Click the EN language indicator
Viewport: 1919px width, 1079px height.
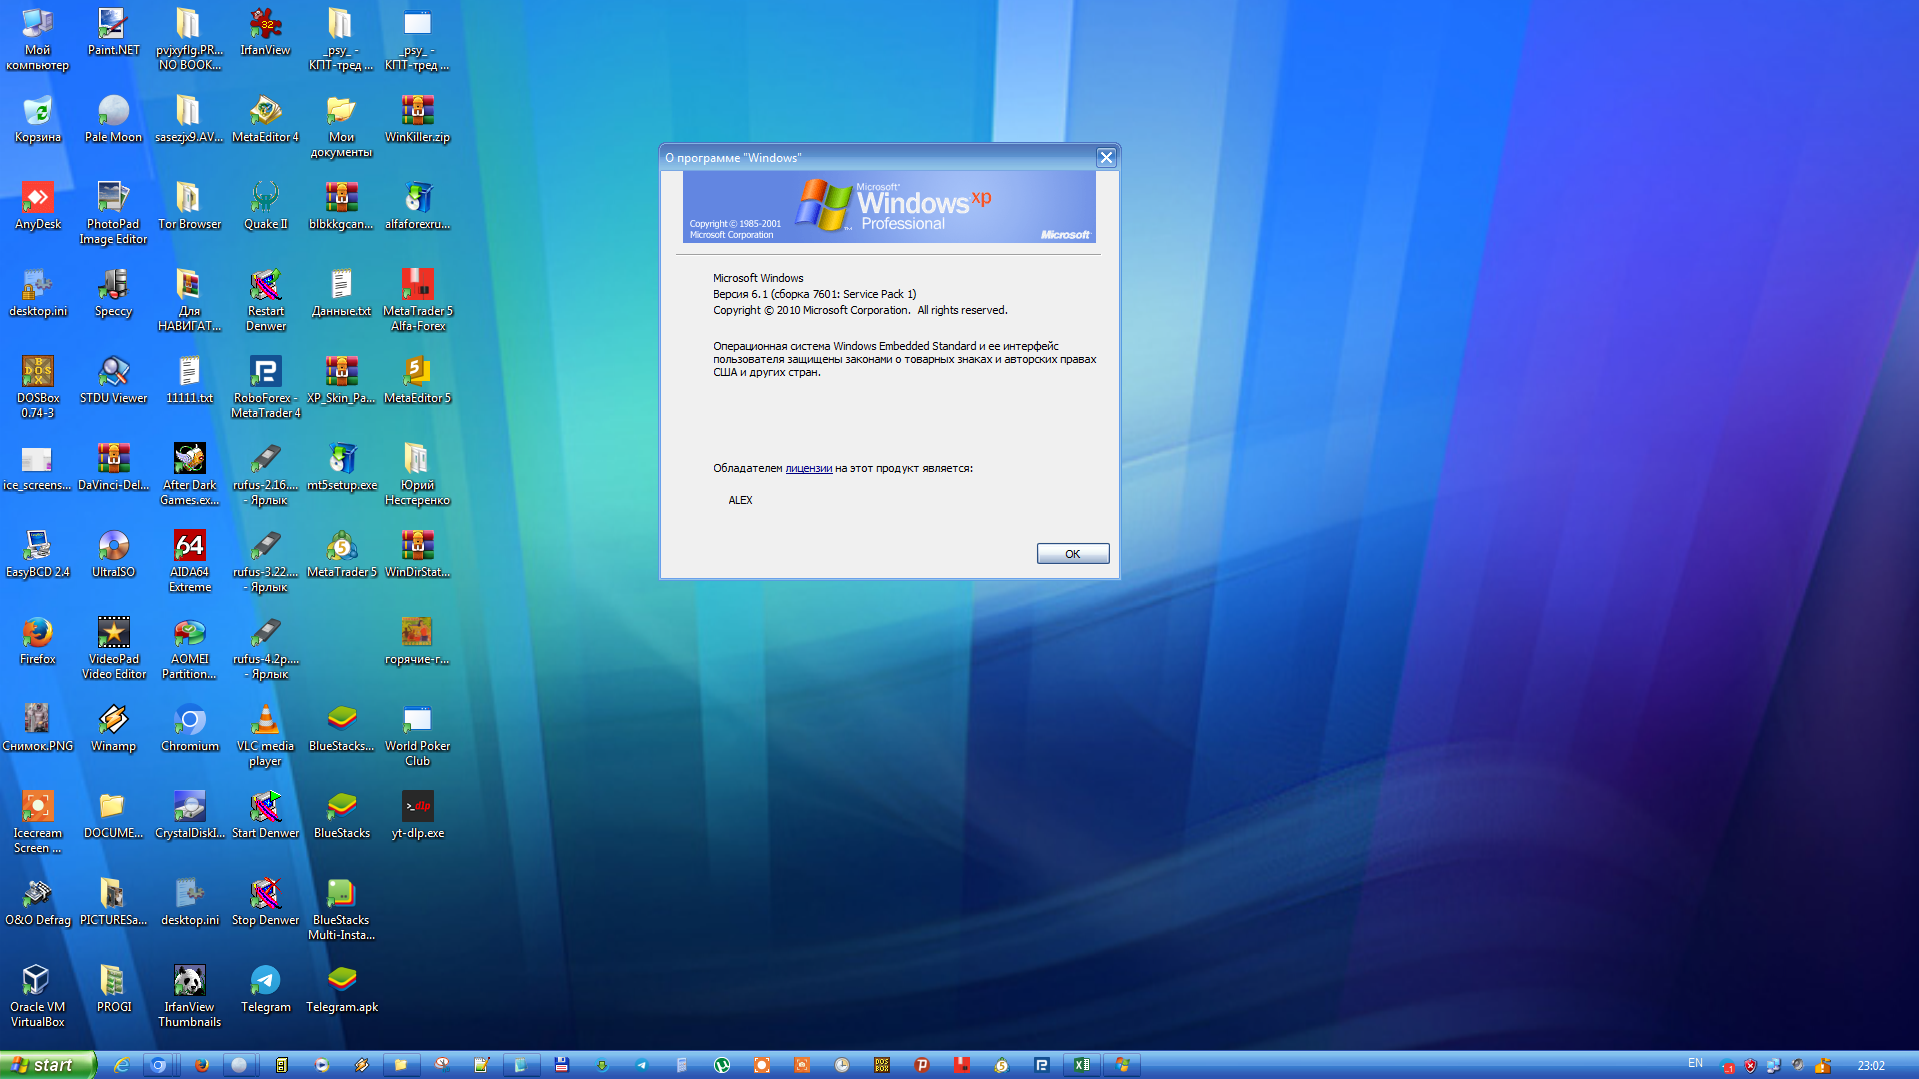coord(1695,1063)
